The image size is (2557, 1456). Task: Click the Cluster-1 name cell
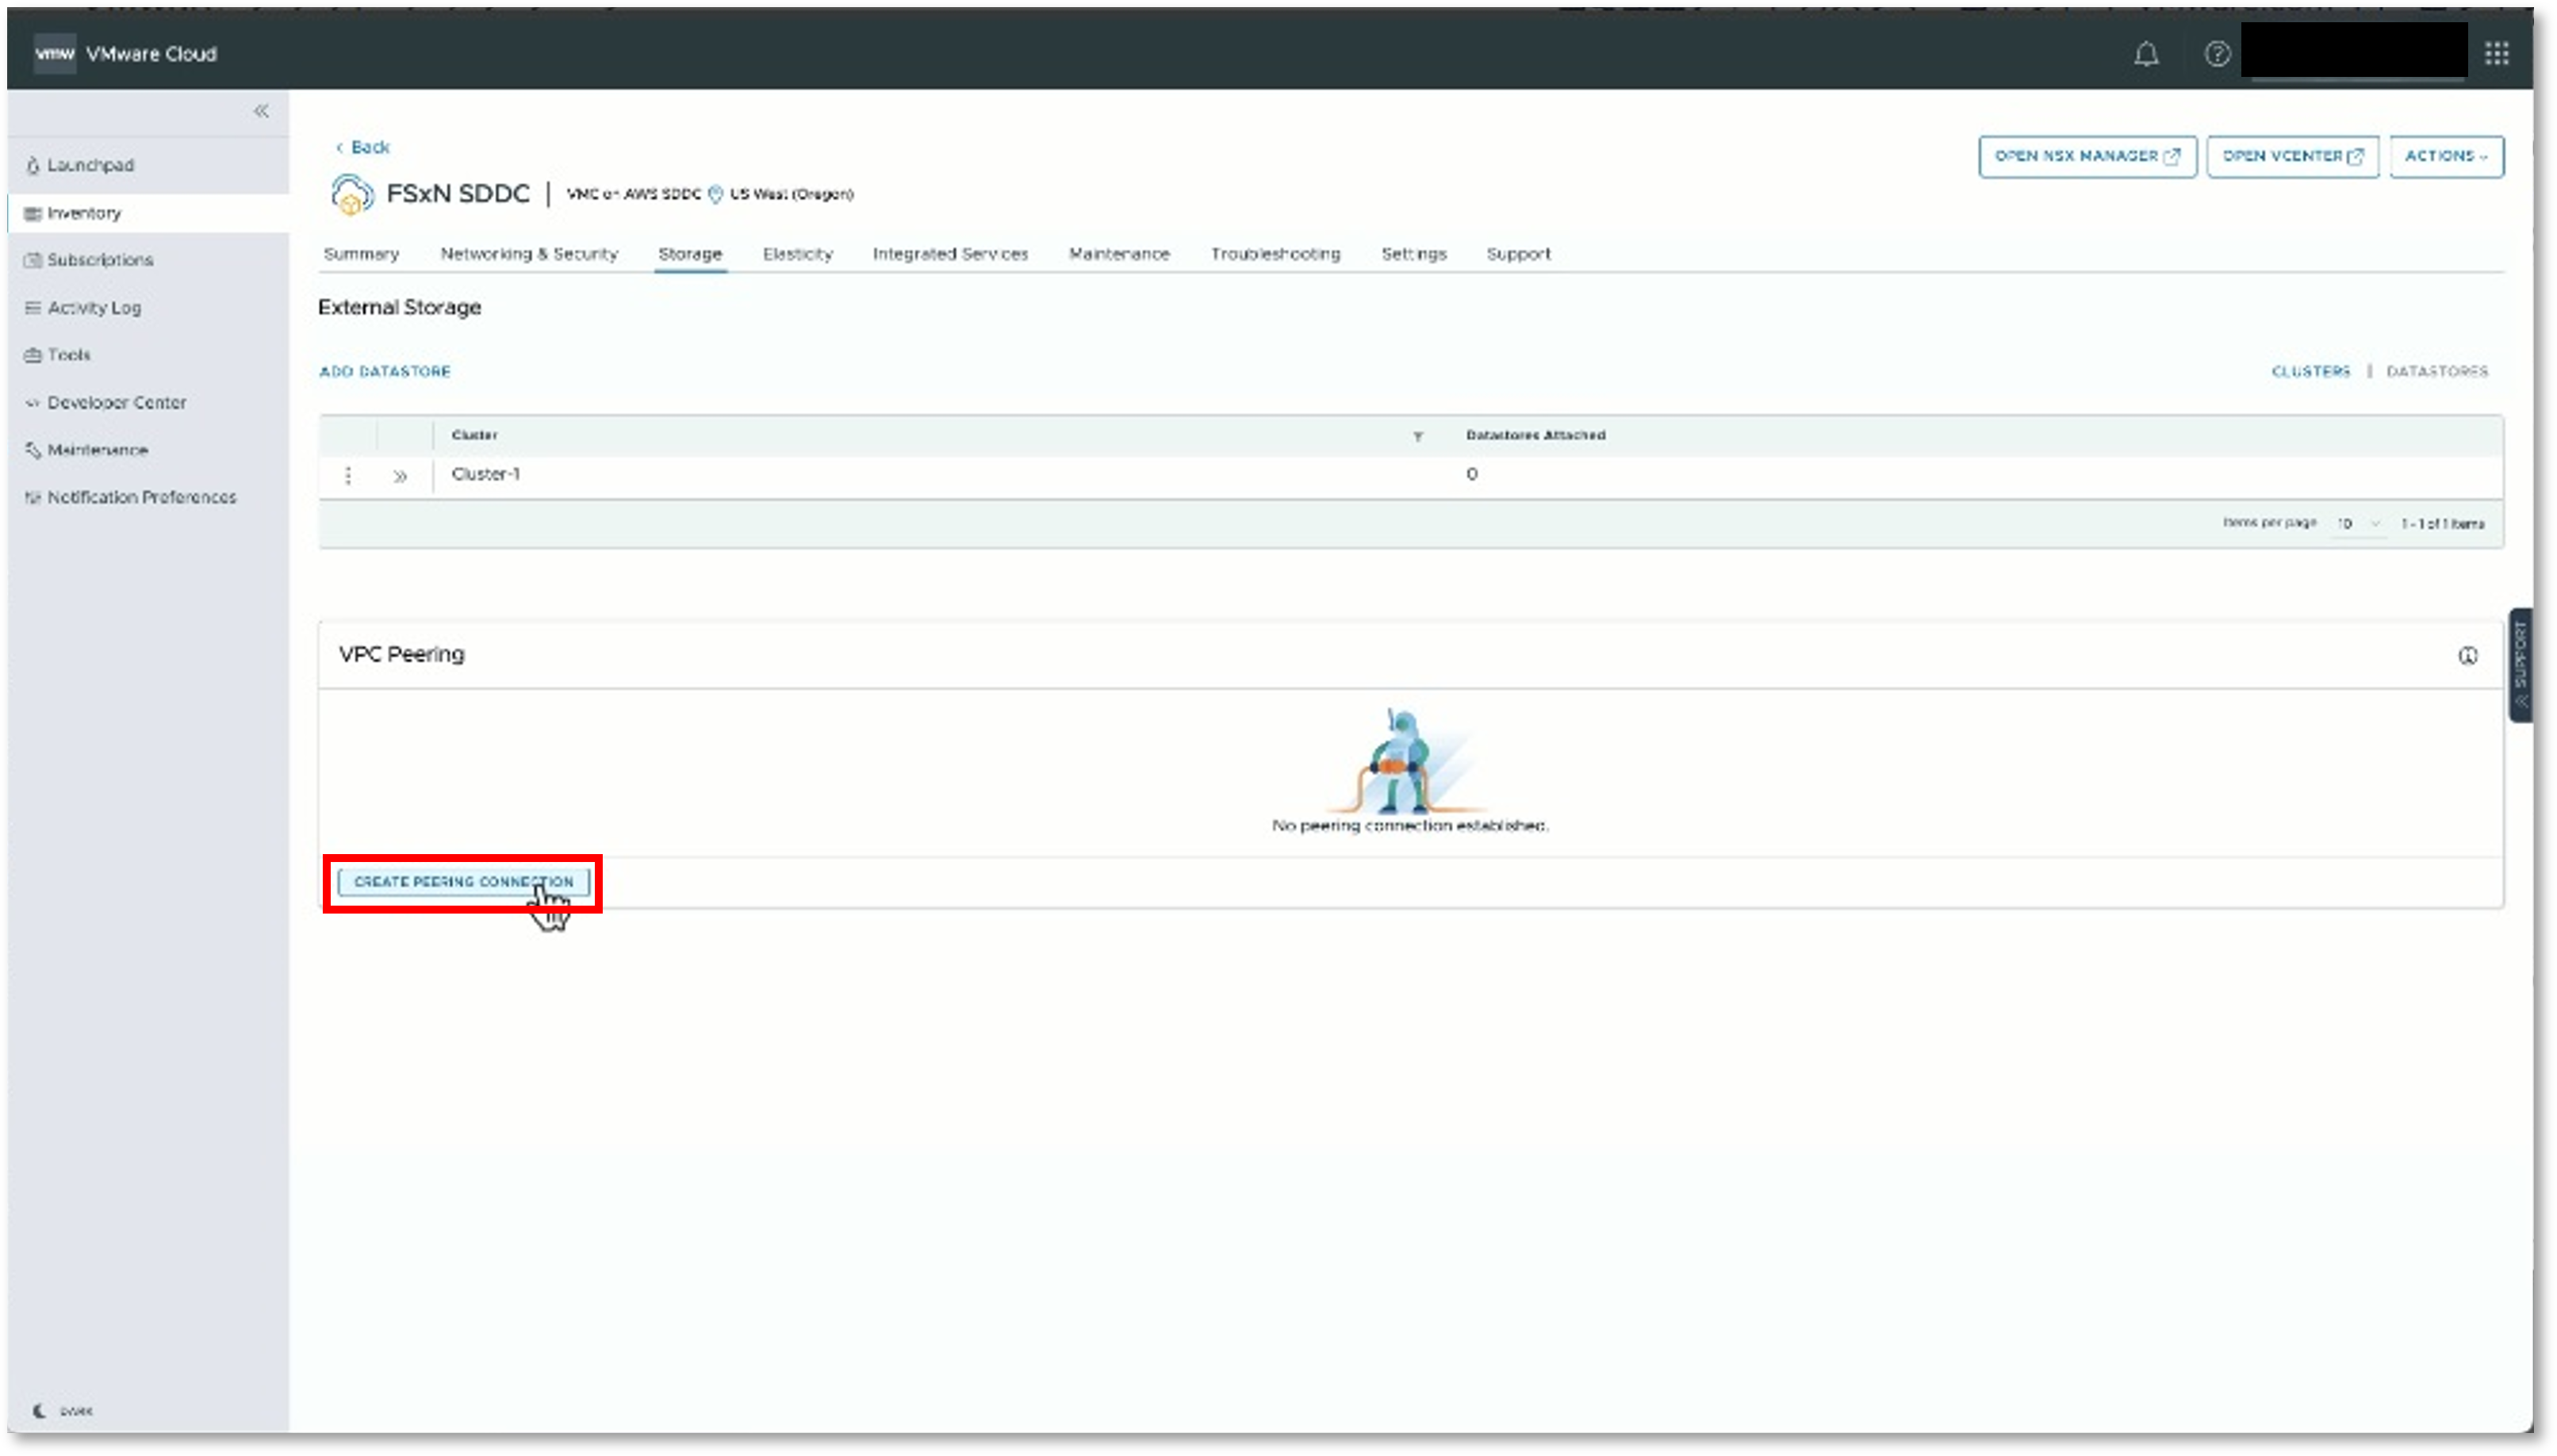pyautogui.click(x=486, y=474)
